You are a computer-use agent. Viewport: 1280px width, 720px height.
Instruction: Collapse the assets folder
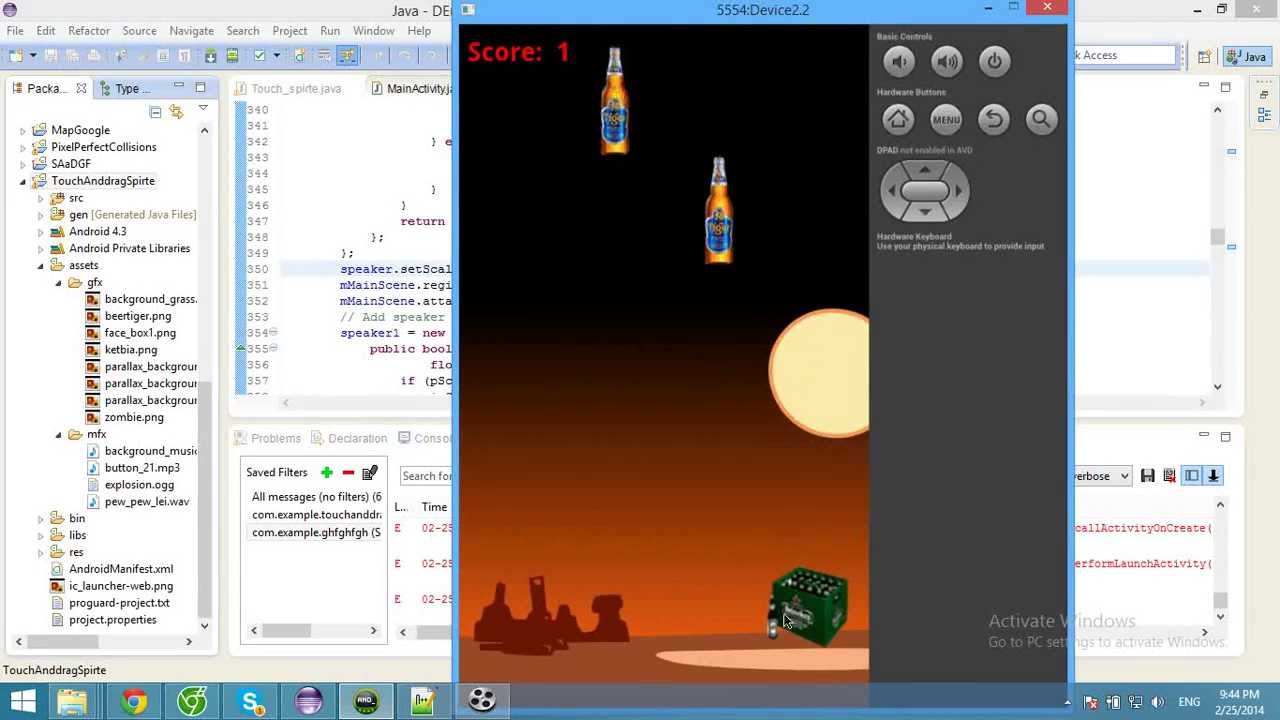point(41,266)
